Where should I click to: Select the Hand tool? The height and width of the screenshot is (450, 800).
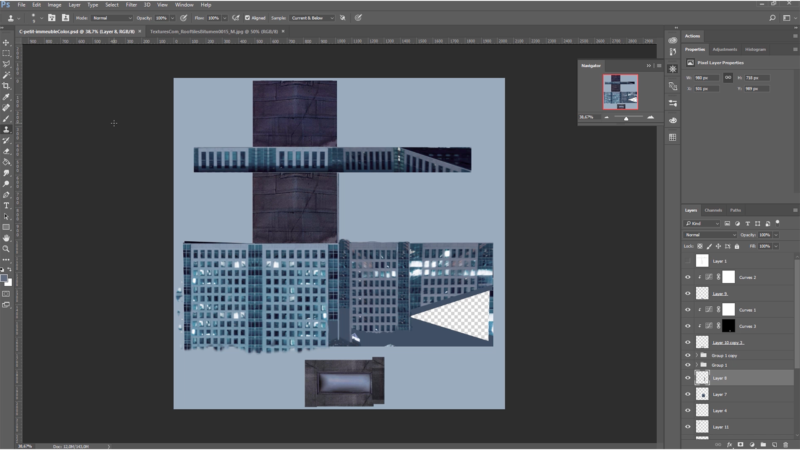coord(6,238)
